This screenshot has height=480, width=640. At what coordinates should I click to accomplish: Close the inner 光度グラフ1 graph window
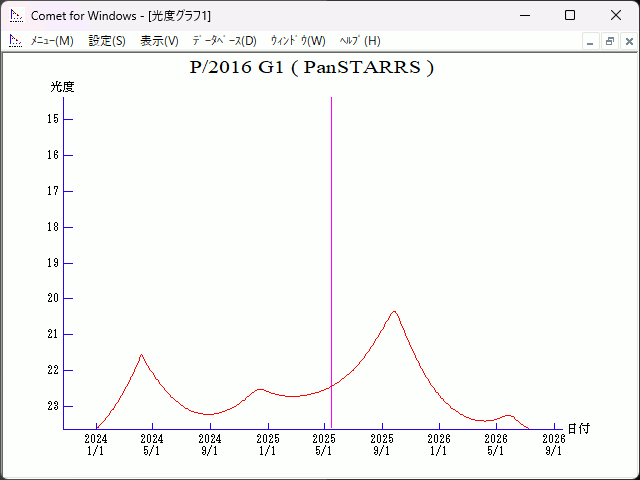pos(629,41)
